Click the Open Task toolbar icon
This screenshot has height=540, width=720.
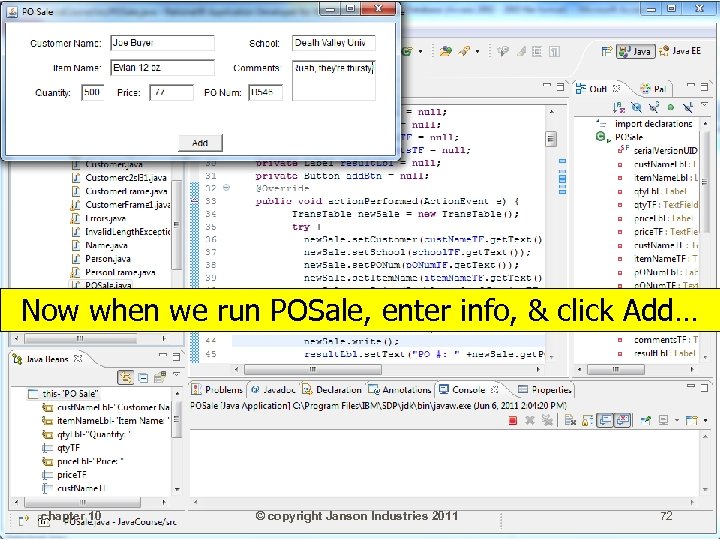coord(445,51)
